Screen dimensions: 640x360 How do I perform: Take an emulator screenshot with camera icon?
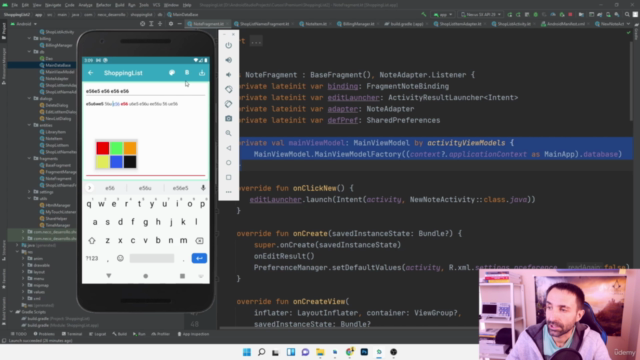(229, 118)
